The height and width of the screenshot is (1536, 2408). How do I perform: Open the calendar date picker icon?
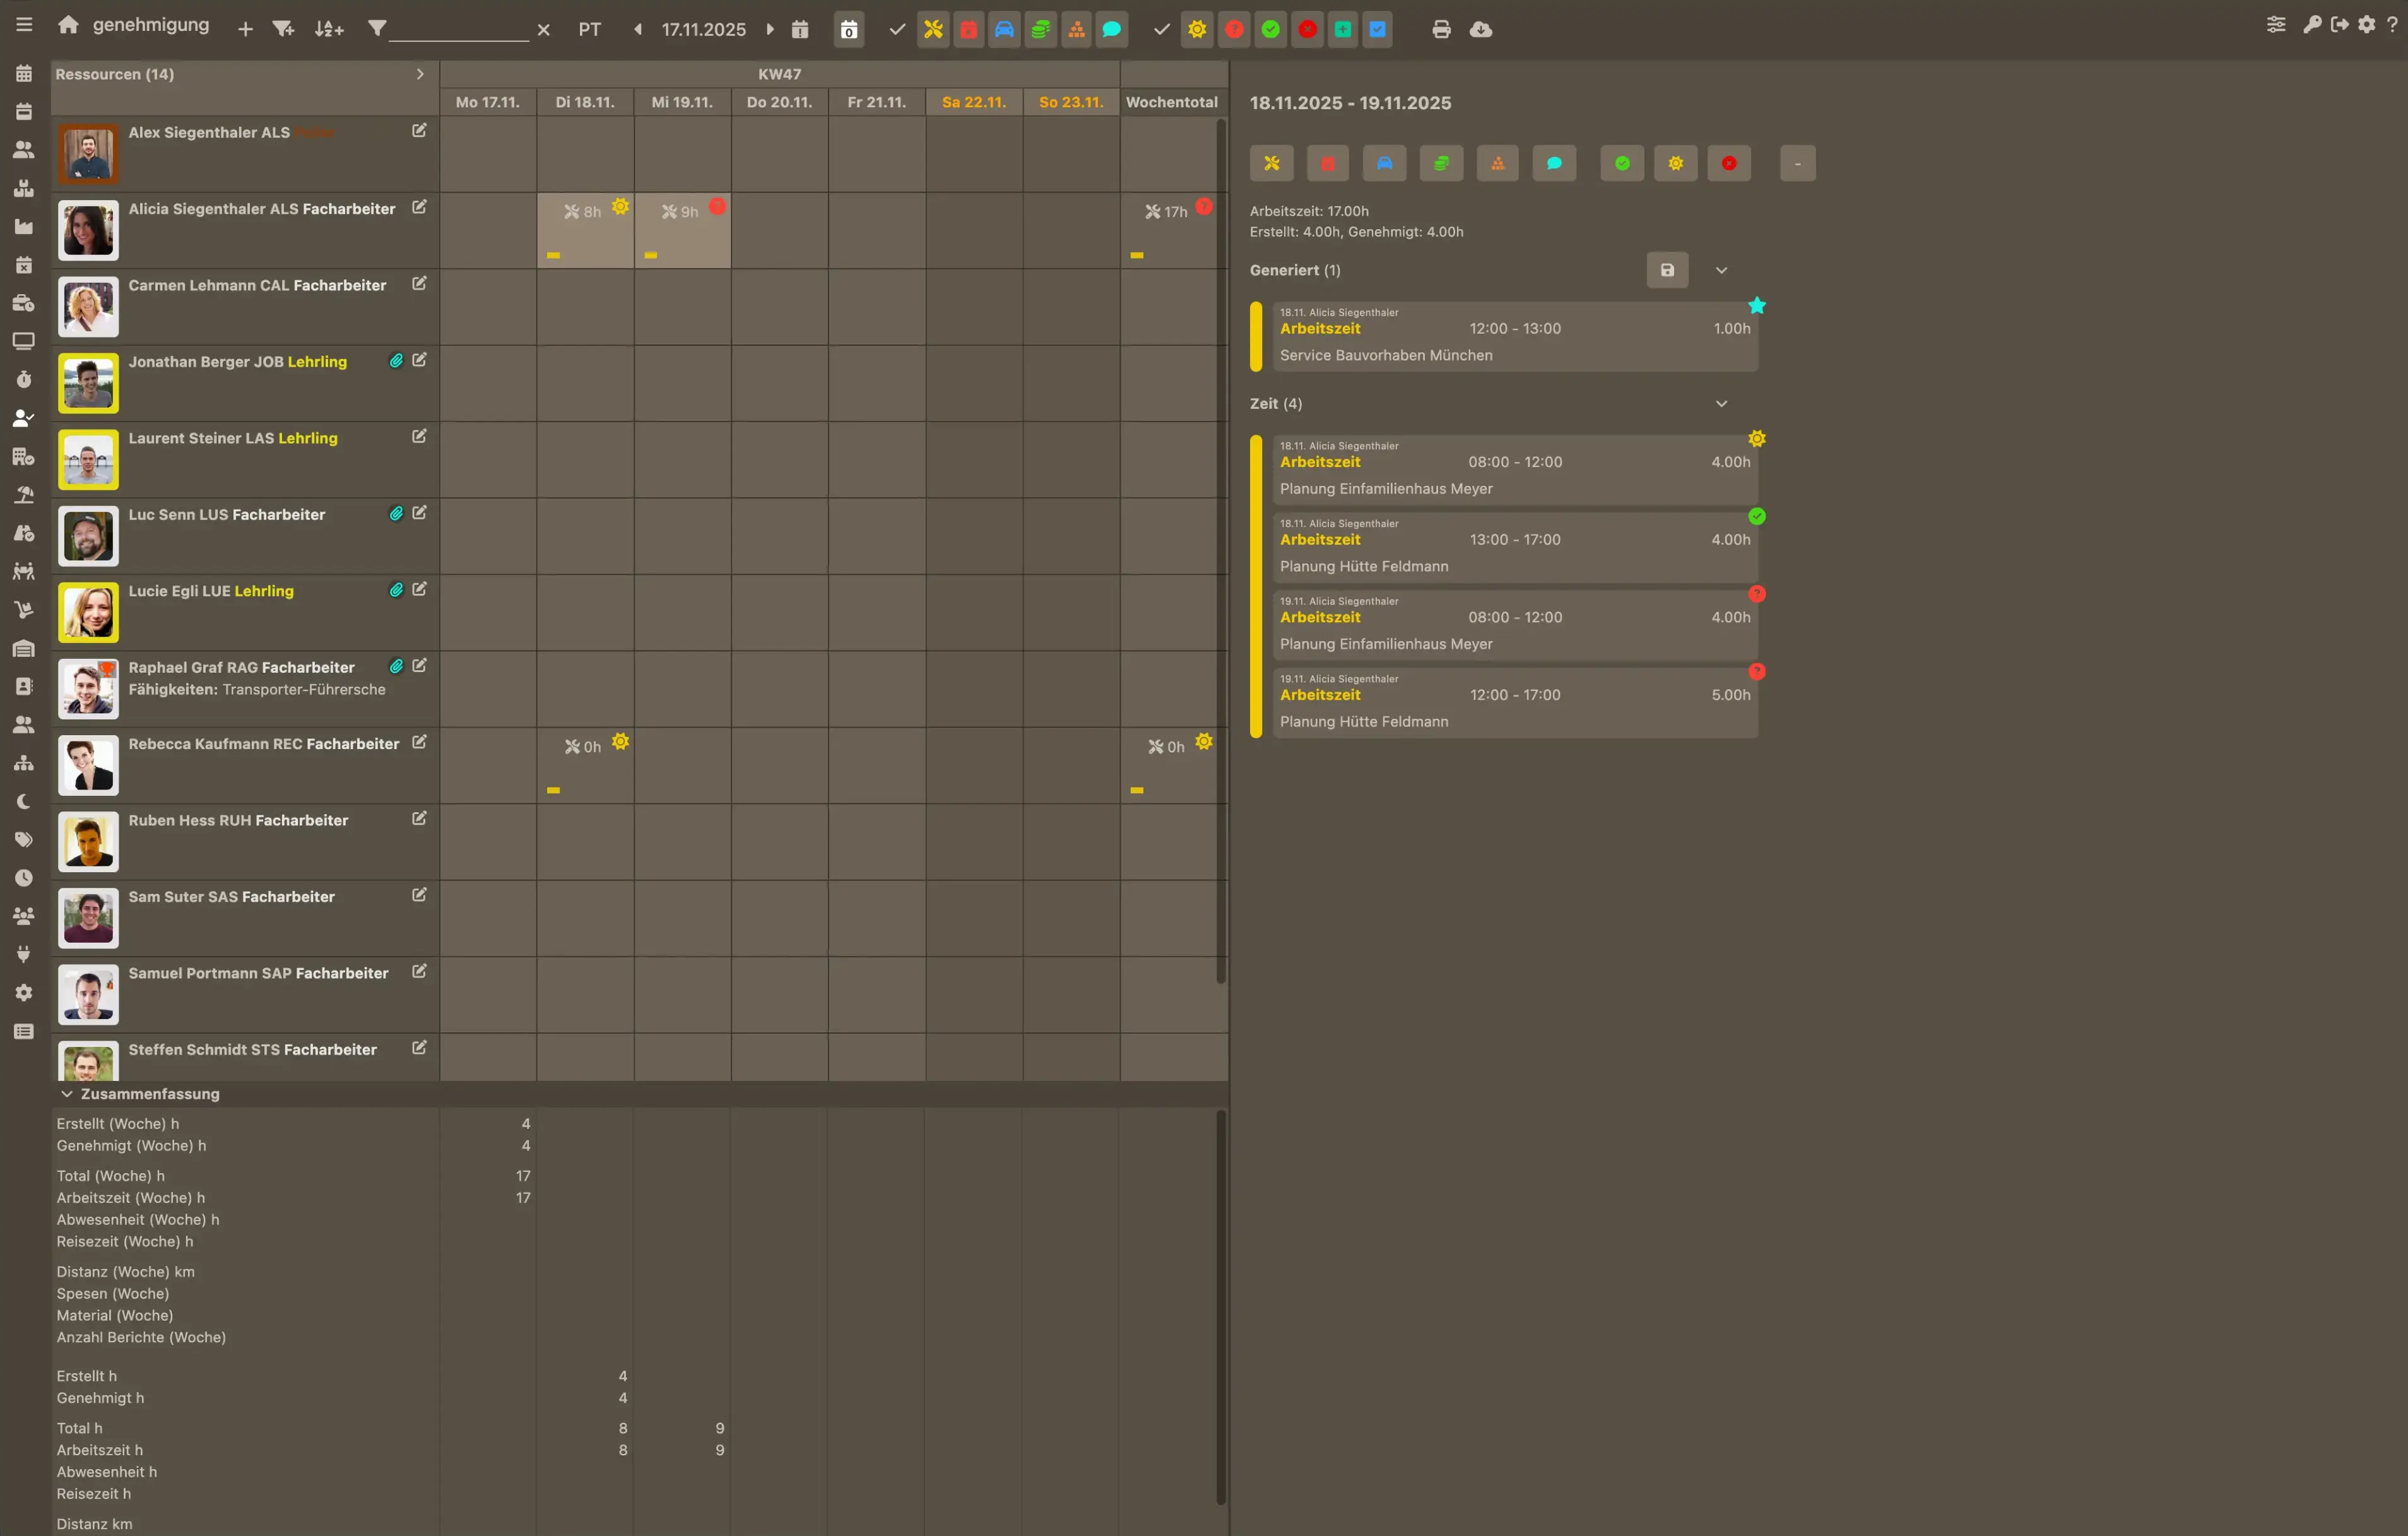point(799,29)
